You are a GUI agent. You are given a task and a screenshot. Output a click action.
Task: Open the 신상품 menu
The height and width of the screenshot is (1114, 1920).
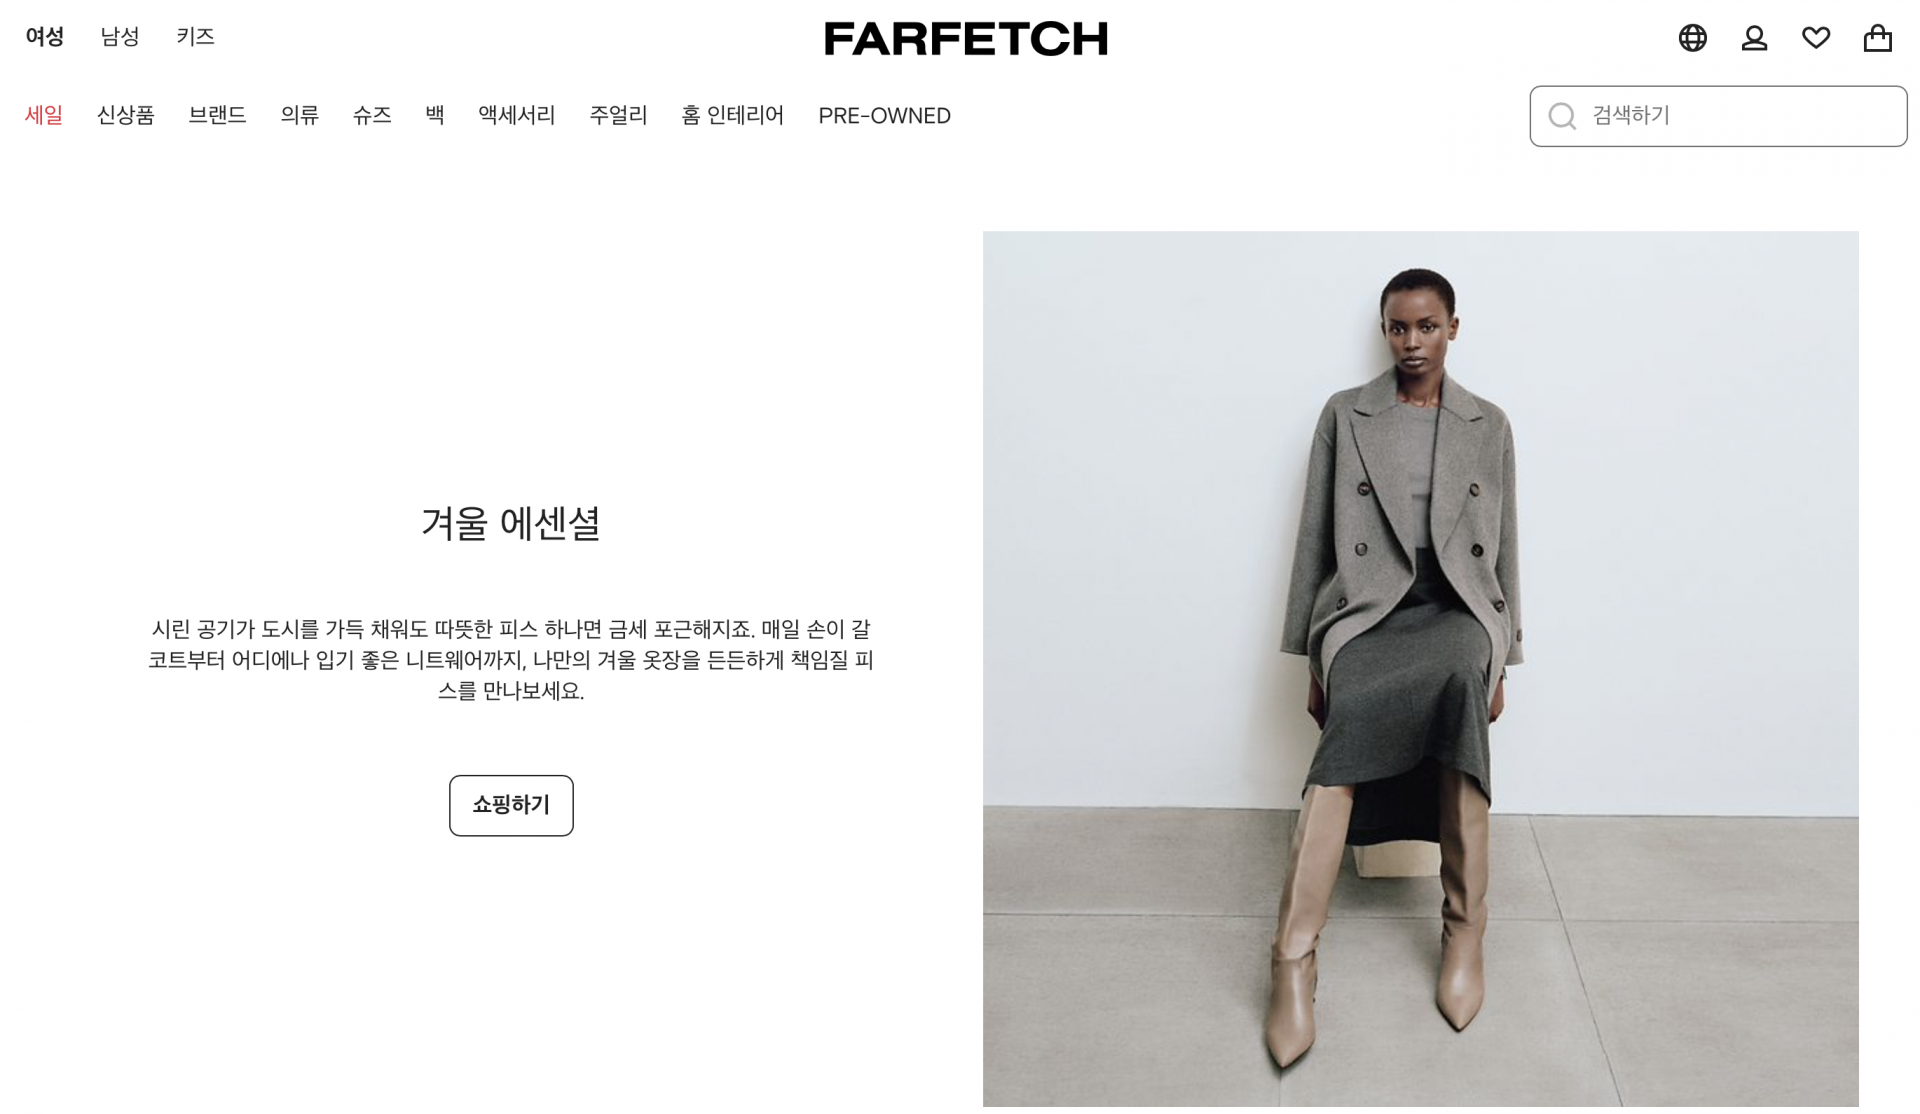tap(125, 115)
